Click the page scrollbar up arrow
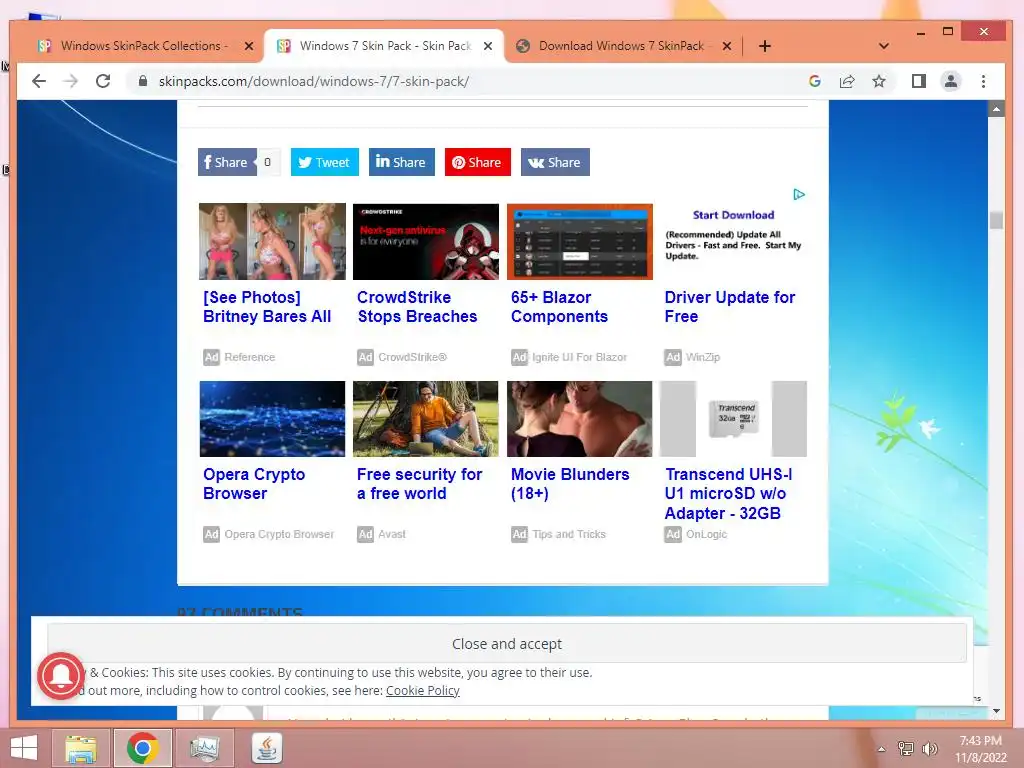The image size is (1024, 768). click(x=996, y=109)
